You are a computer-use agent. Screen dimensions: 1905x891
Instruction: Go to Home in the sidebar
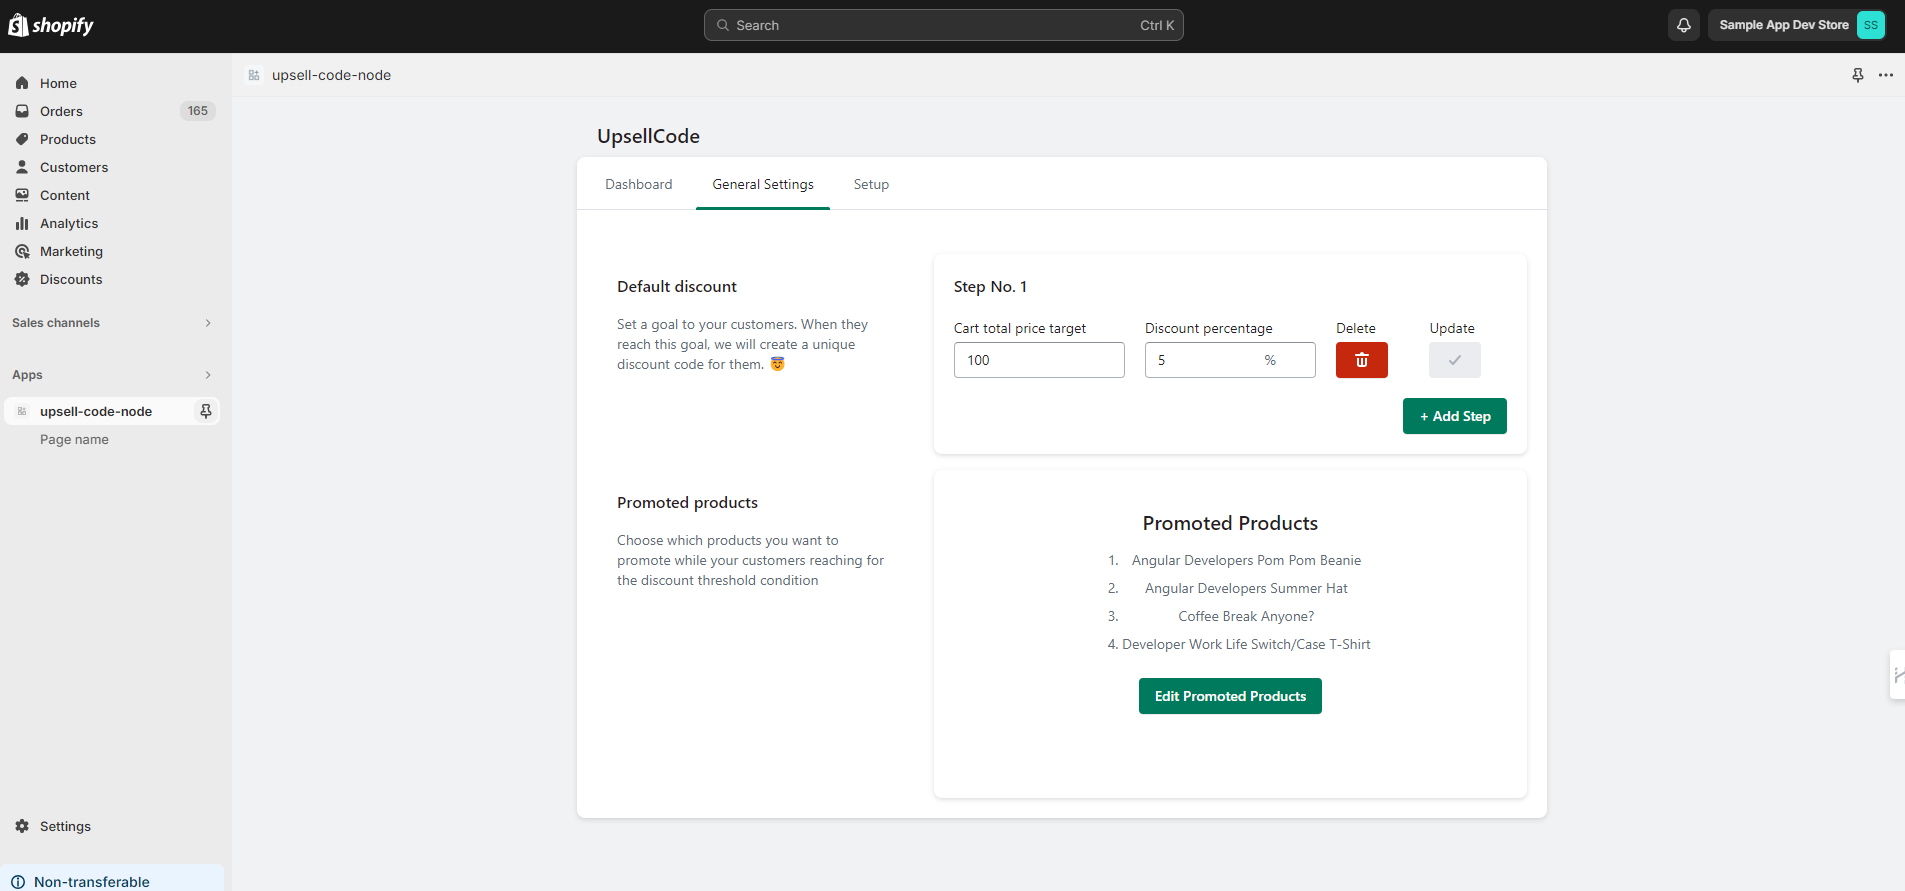(58, 83)
